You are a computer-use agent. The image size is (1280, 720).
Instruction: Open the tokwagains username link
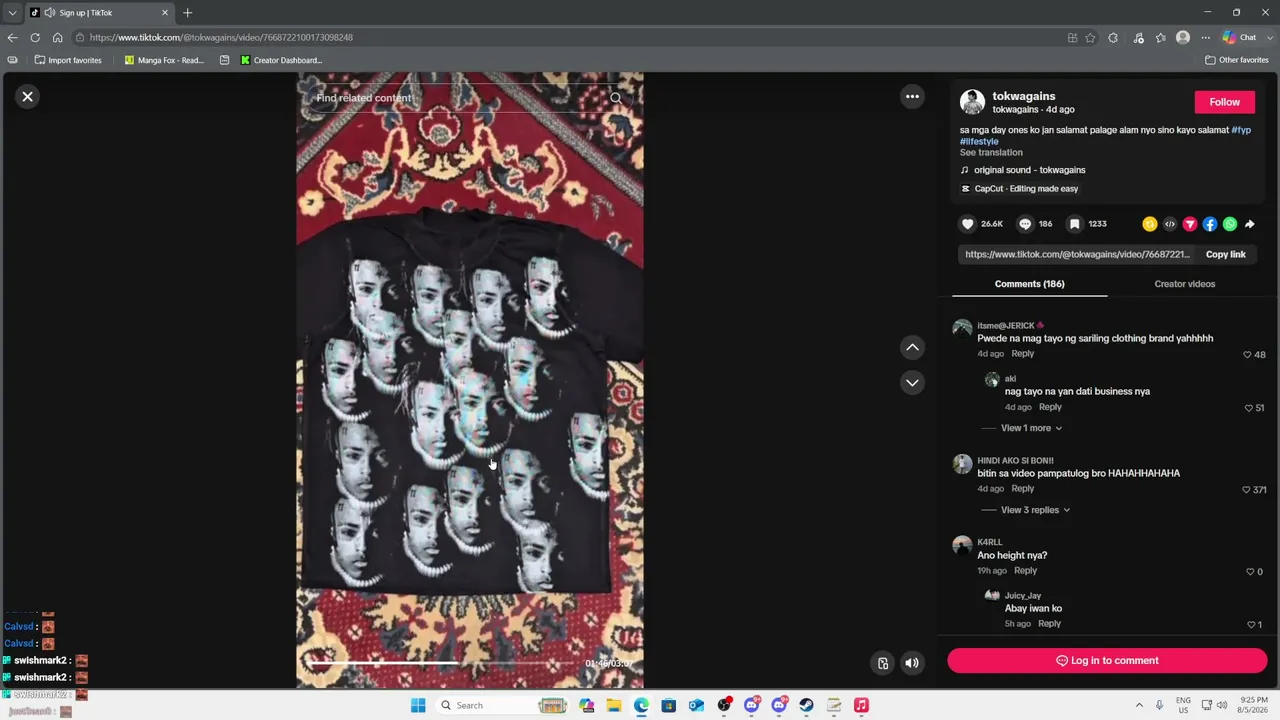tap(1024, 96)
